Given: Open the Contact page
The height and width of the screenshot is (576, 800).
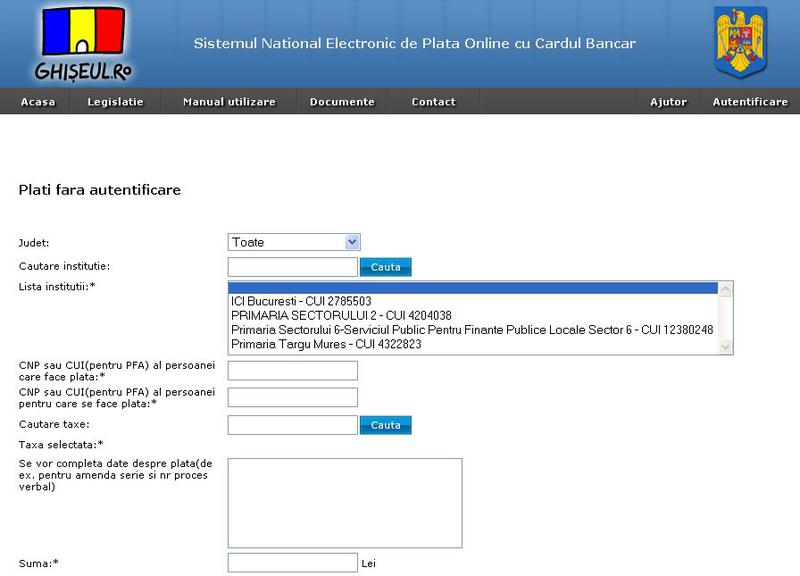Looking at the screenshot, I should pyautogui.click(x=433, y=102).
